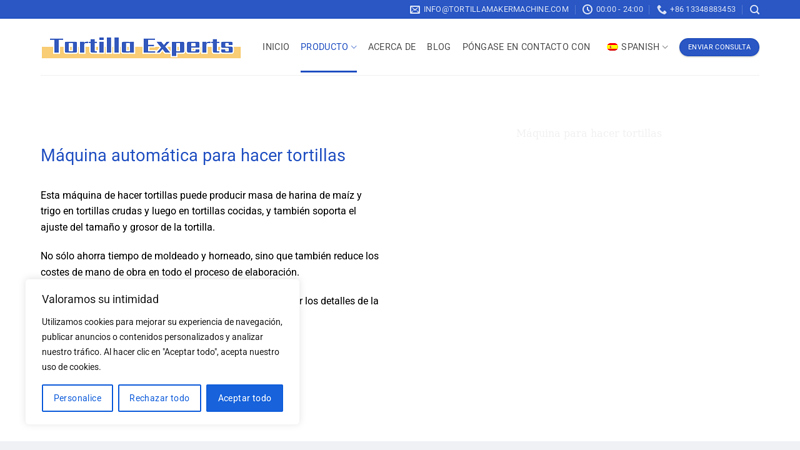
Task: Click Rechazar todo cookie button
Action: pyautogui.click(x=159, y=398)
